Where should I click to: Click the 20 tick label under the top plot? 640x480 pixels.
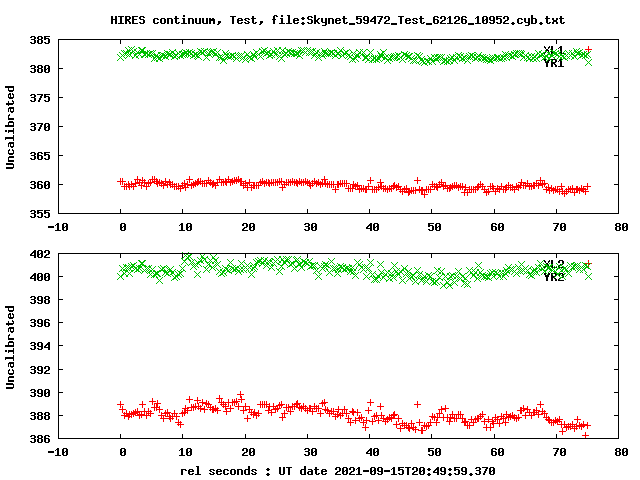248,227
